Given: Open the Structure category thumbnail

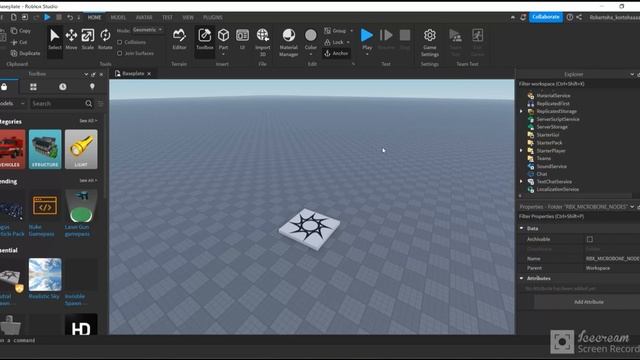Looking at the screenshot, I should tap(45, 149).
